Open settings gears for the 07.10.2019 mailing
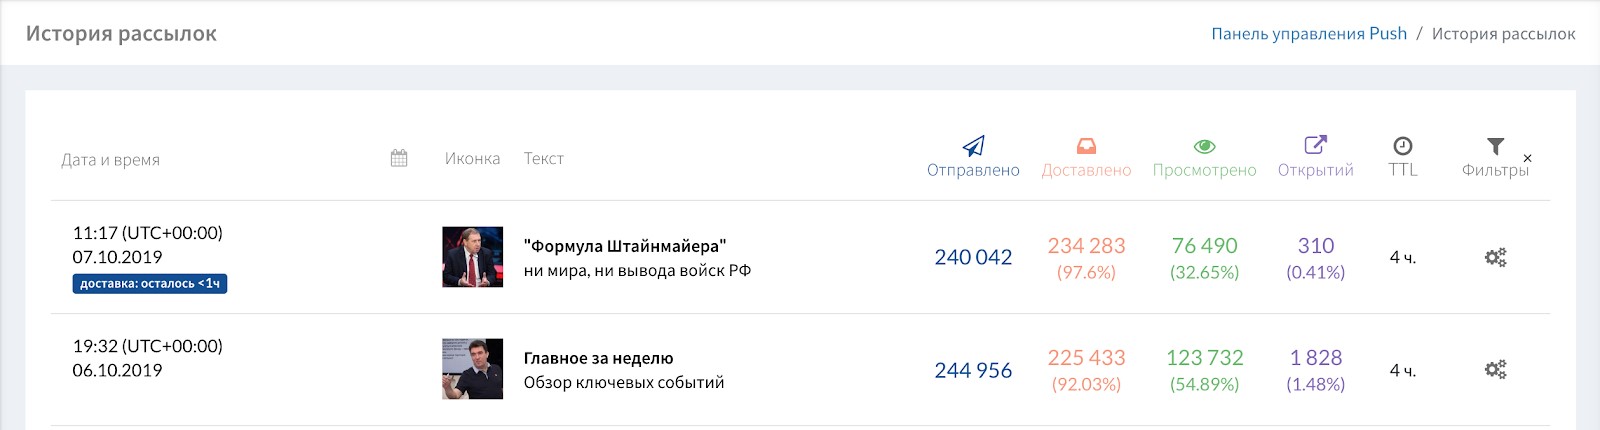The image size is (1600, 430). click(x=1495, y=257)
